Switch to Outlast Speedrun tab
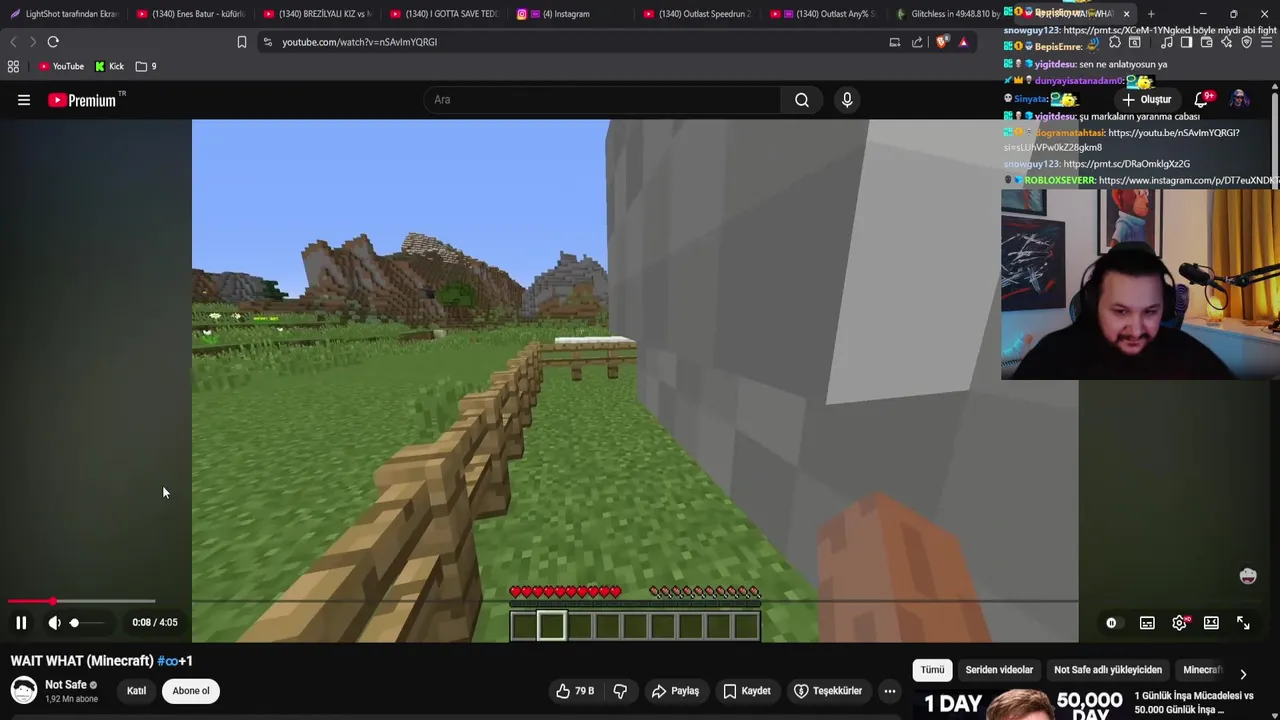Viewport: 1280px width, 720px height. [698, 14]
